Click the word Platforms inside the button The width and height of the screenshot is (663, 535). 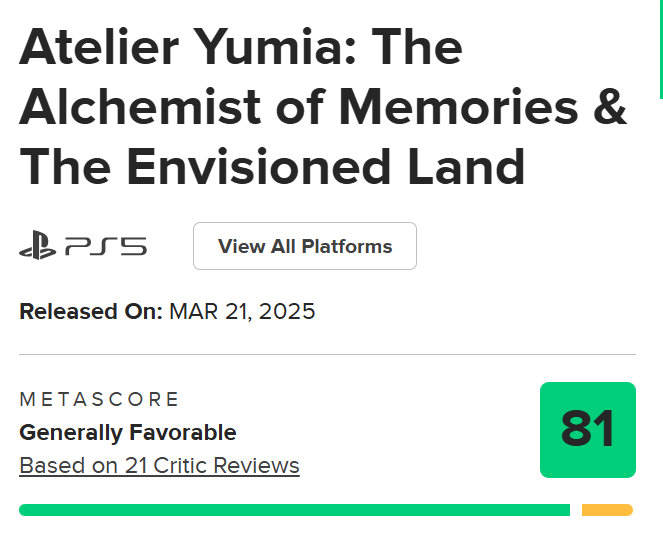(347, 246)
